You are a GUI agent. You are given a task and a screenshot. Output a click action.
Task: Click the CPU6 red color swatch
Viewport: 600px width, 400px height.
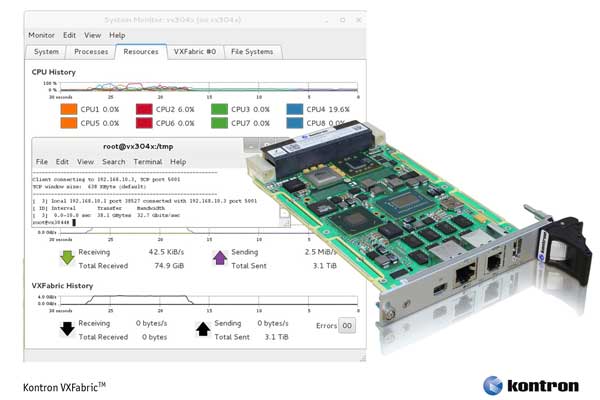click(x=144, y=123)
